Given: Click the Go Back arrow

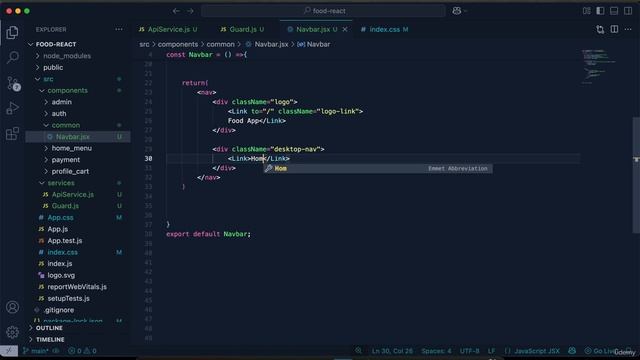Looking at the screenshot, I should (x=176, y=11).
